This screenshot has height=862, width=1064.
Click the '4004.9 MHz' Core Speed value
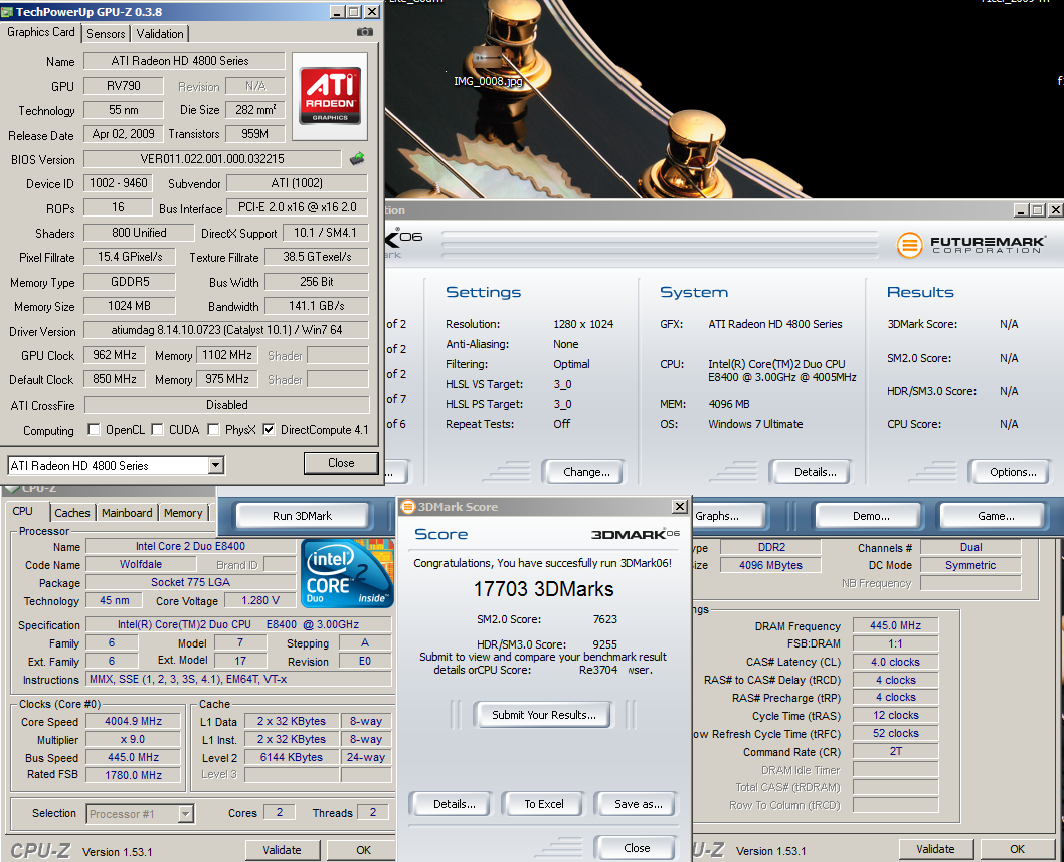(x=133, y=722)
